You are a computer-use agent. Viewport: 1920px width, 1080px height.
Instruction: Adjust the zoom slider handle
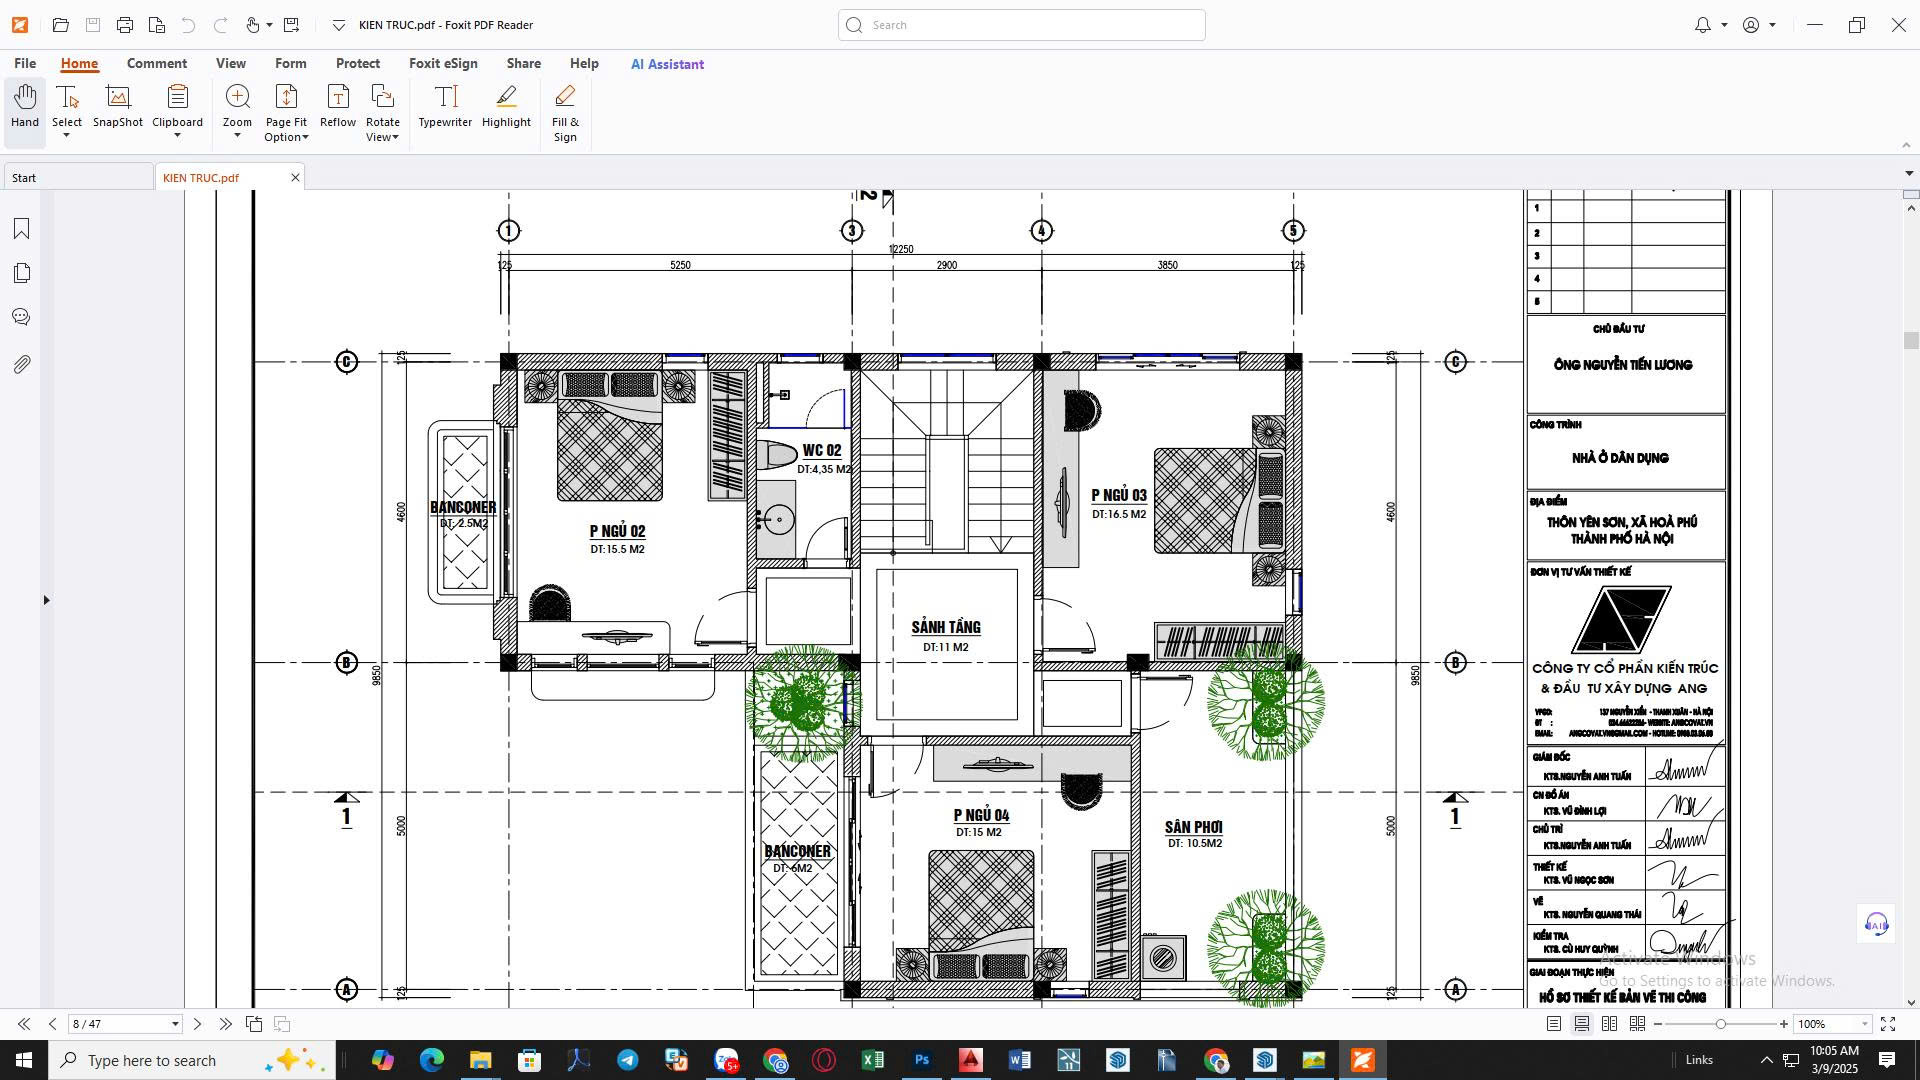coord(1720,1024)
